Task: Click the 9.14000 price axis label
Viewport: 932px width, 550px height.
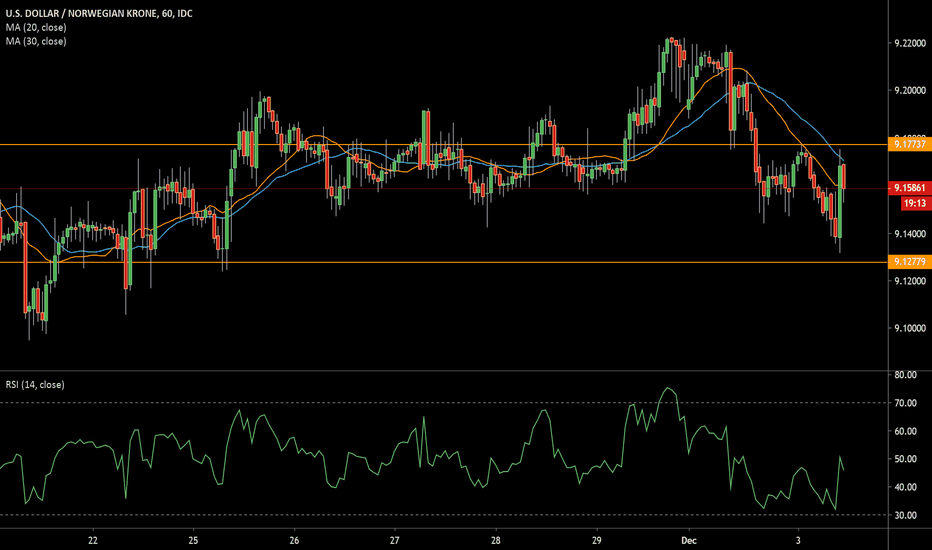Action: coord(910,234)
